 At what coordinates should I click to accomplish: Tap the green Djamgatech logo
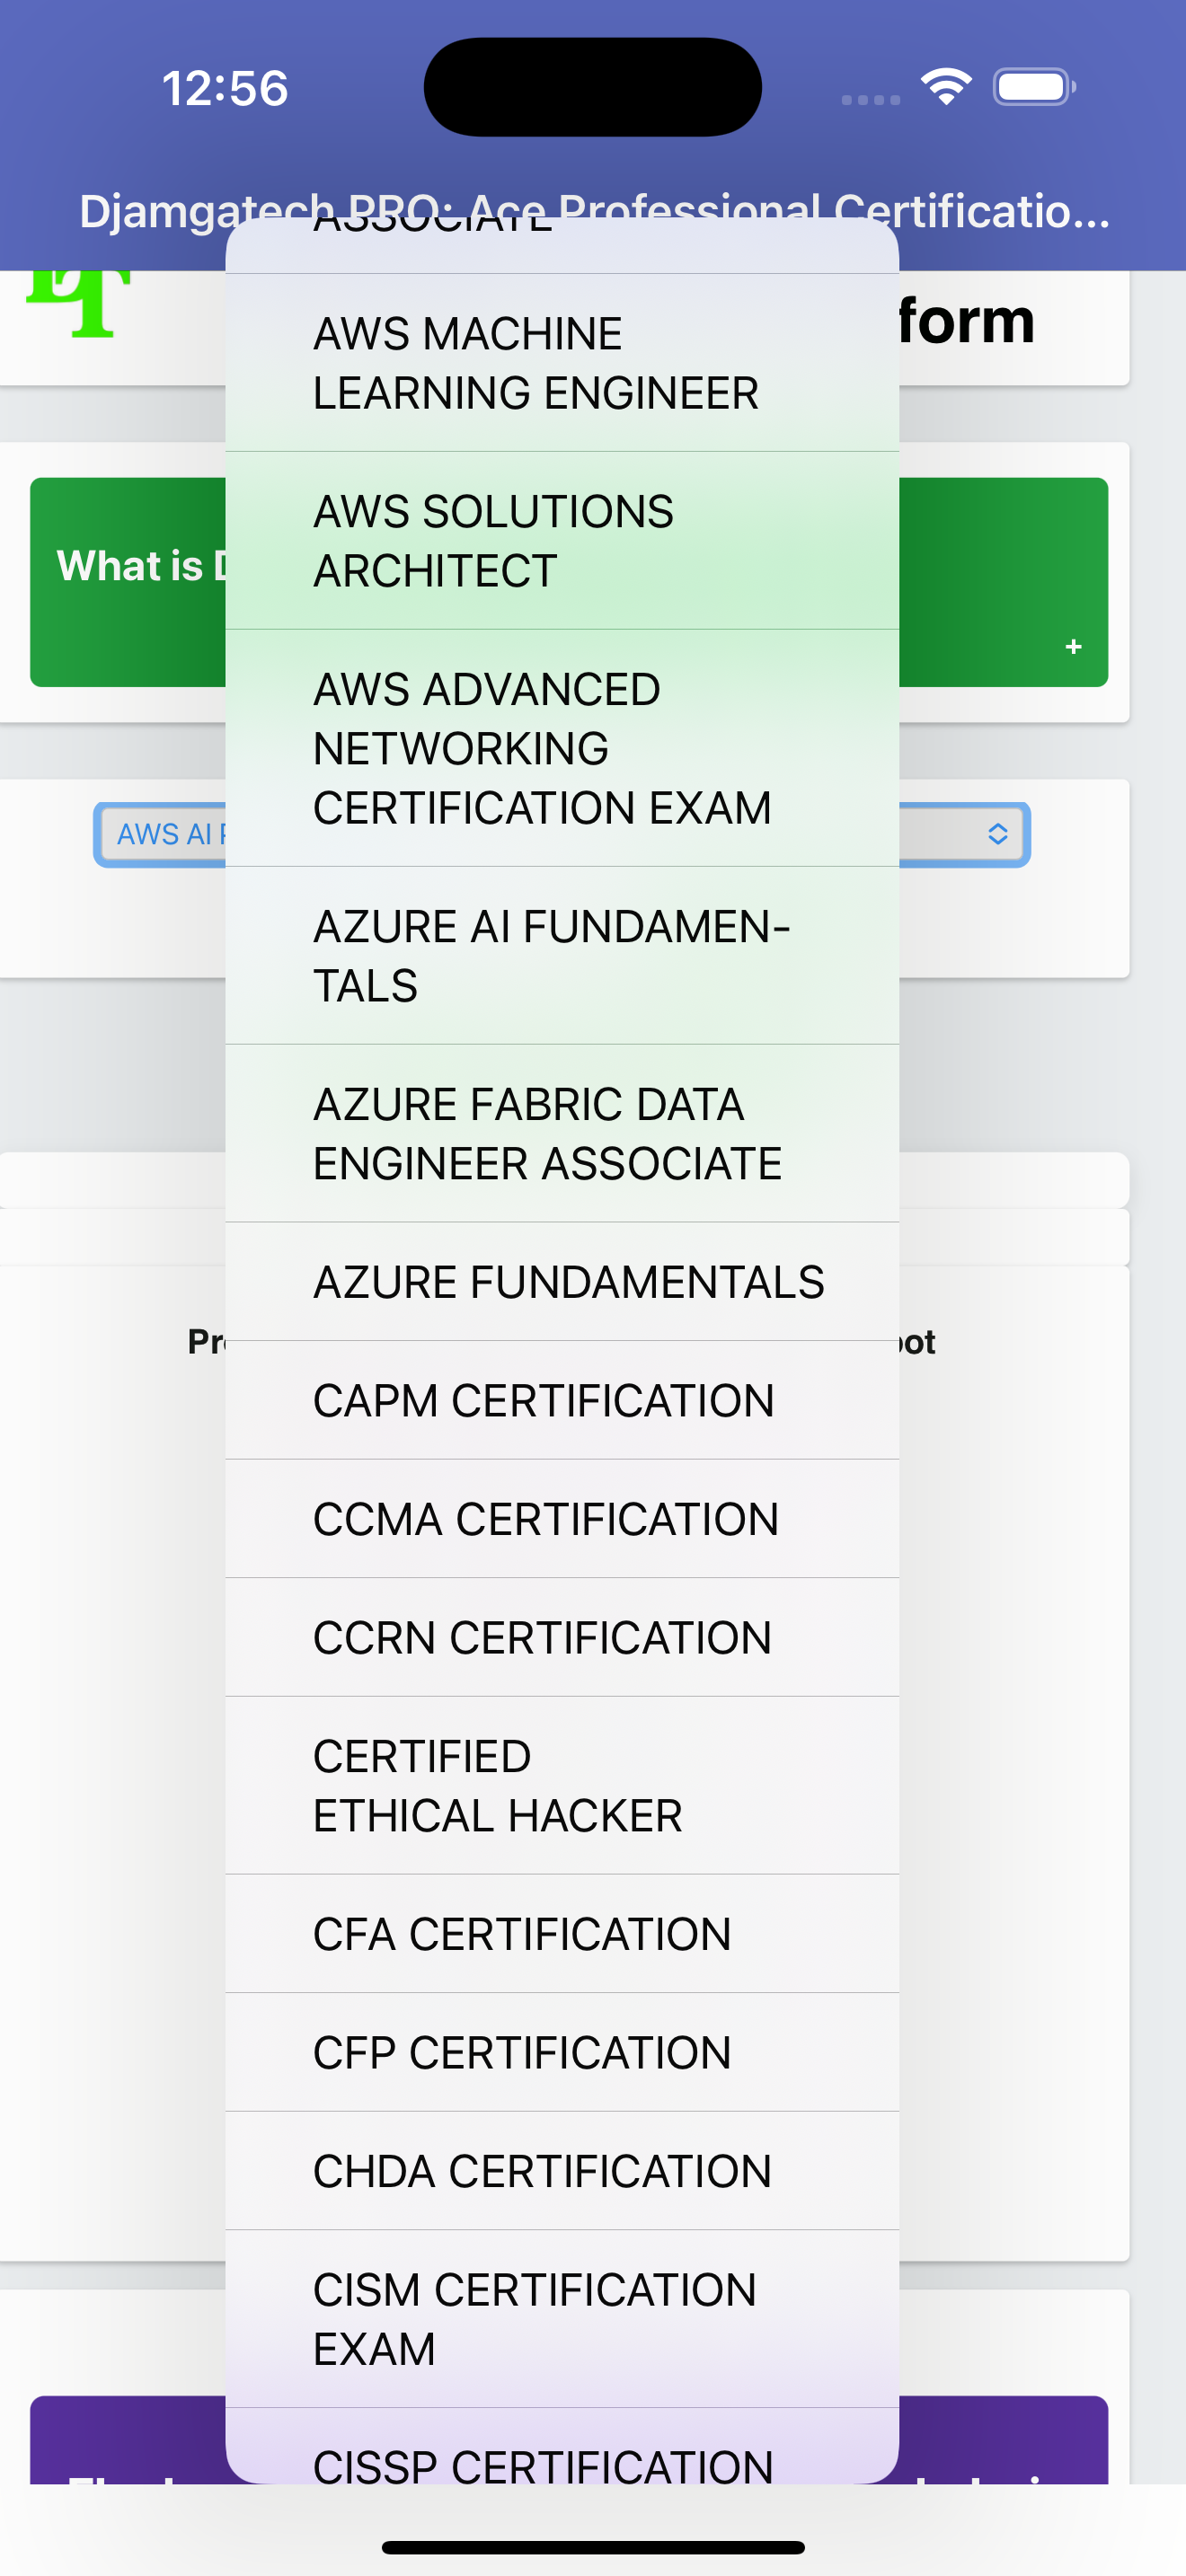tap(78, 304)
